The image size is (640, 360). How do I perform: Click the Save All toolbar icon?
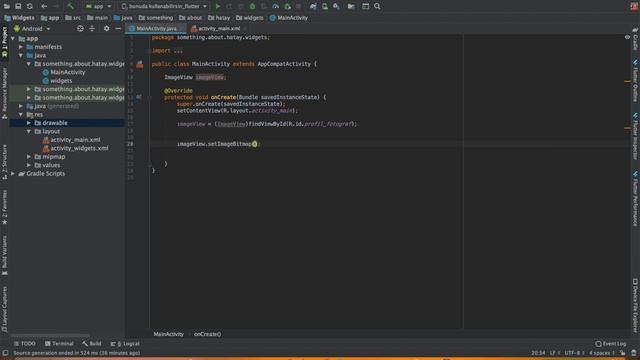[18, 6]
